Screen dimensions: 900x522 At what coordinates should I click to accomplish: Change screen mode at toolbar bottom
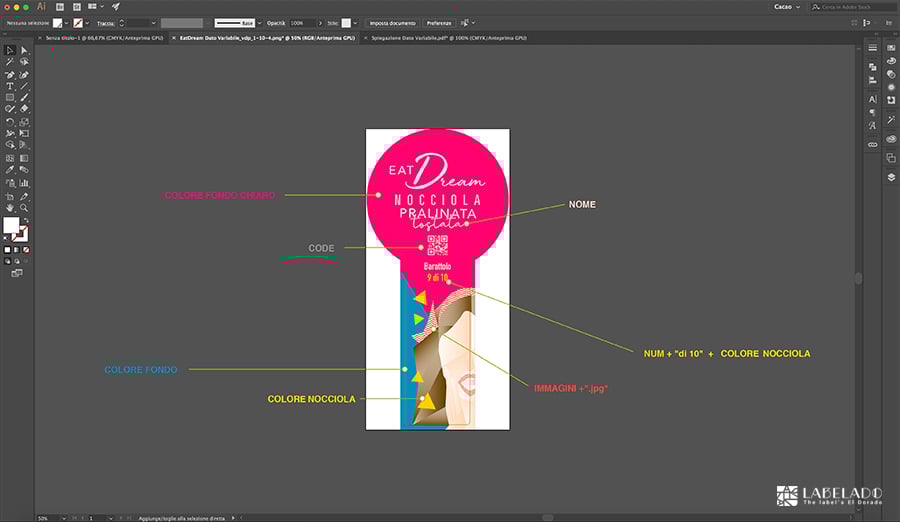point(17,273)
